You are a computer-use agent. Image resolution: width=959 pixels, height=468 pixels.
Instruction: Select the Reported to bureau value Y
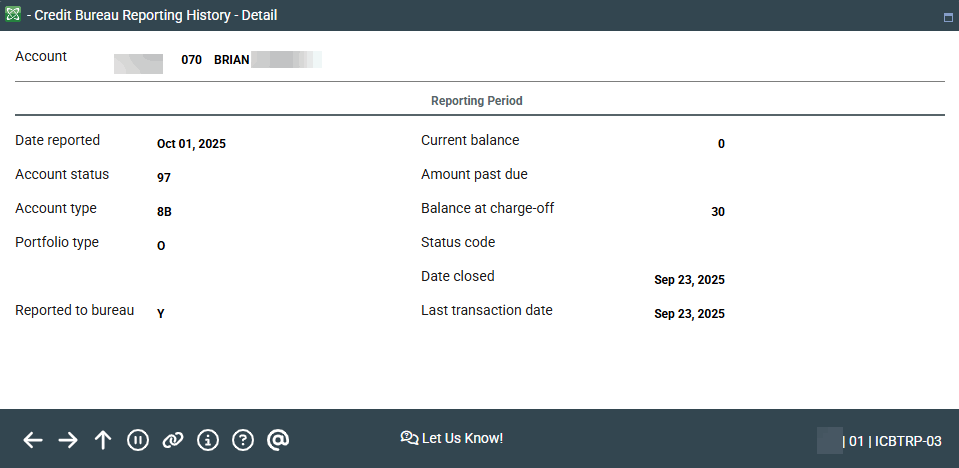(161, 314)
